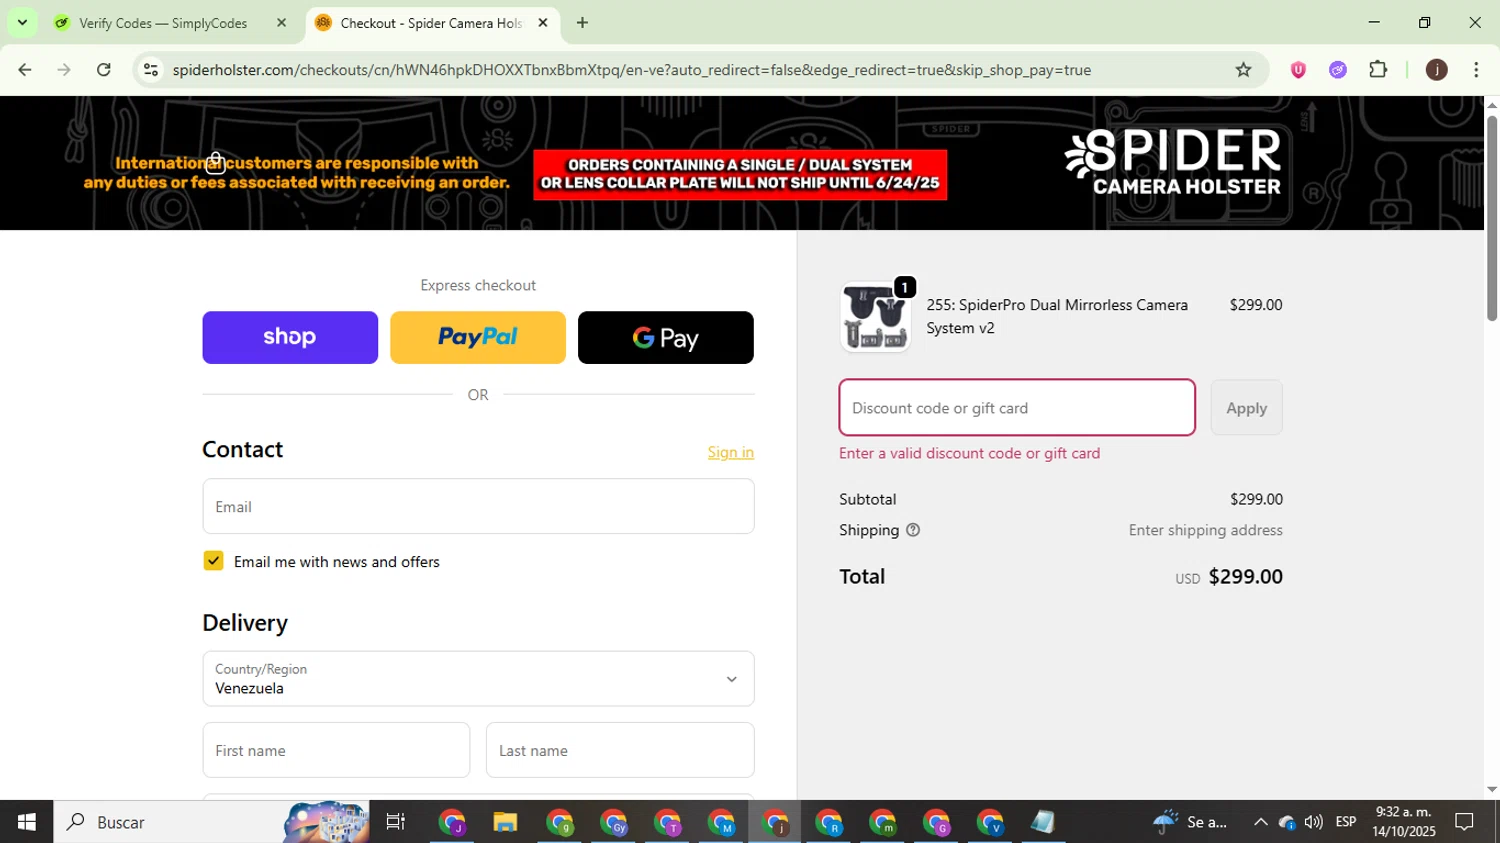
Task: Open the purple circular extension icon
Action: tap(1338, 70)
